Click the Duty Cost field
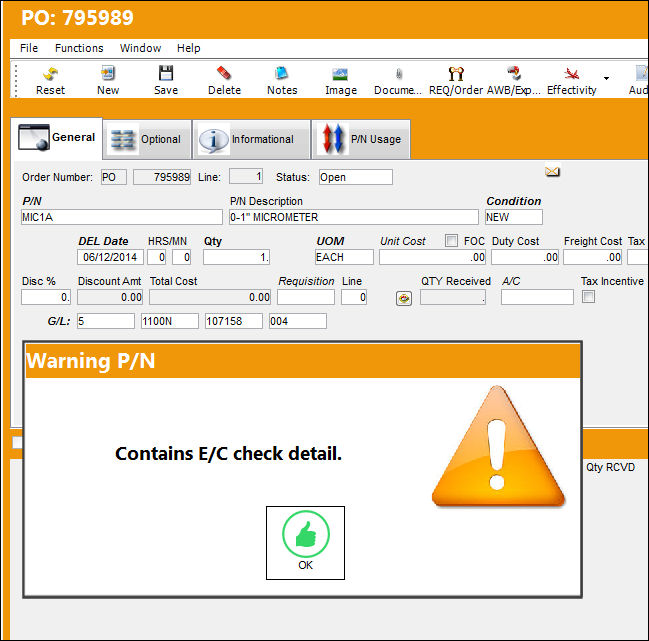 point(525,257)
